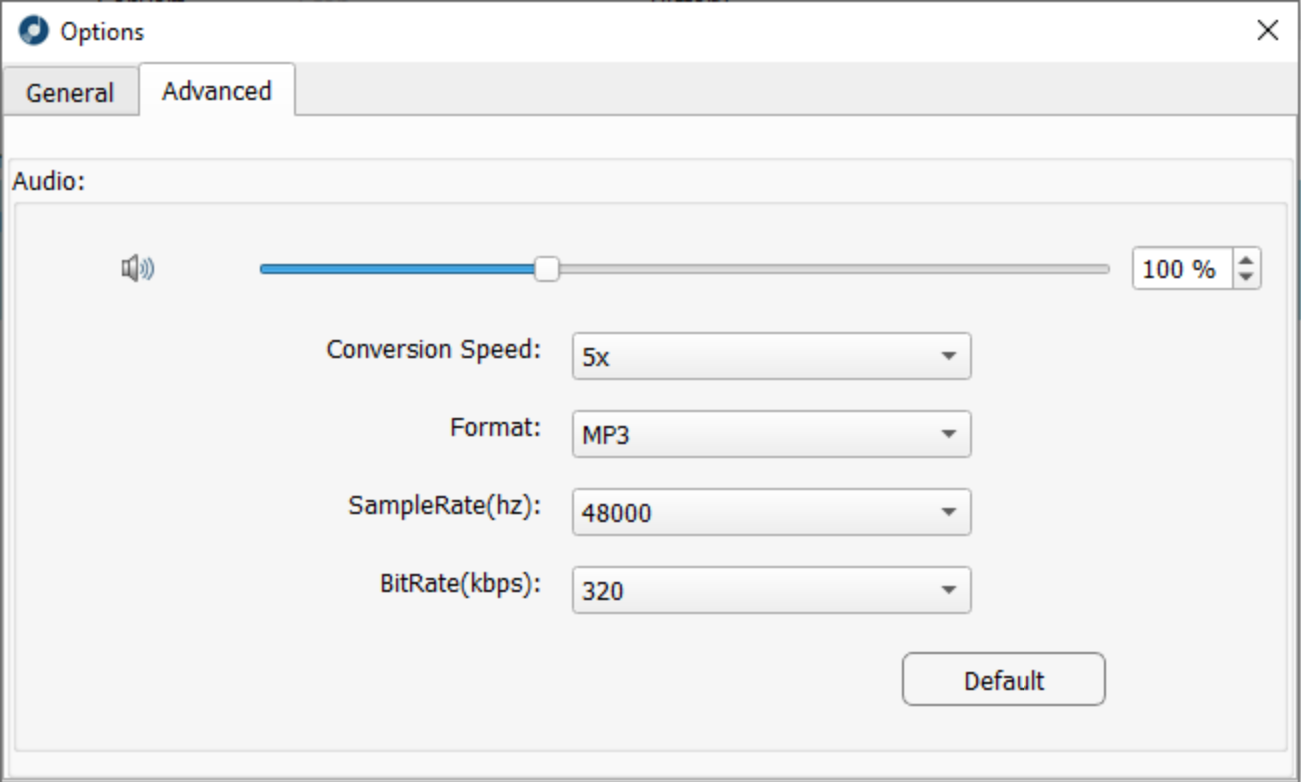Open the SampleRate dropdown showing 48000
Image resolution: width=1301 pixels, height=782 pixels.
point(771,513)
